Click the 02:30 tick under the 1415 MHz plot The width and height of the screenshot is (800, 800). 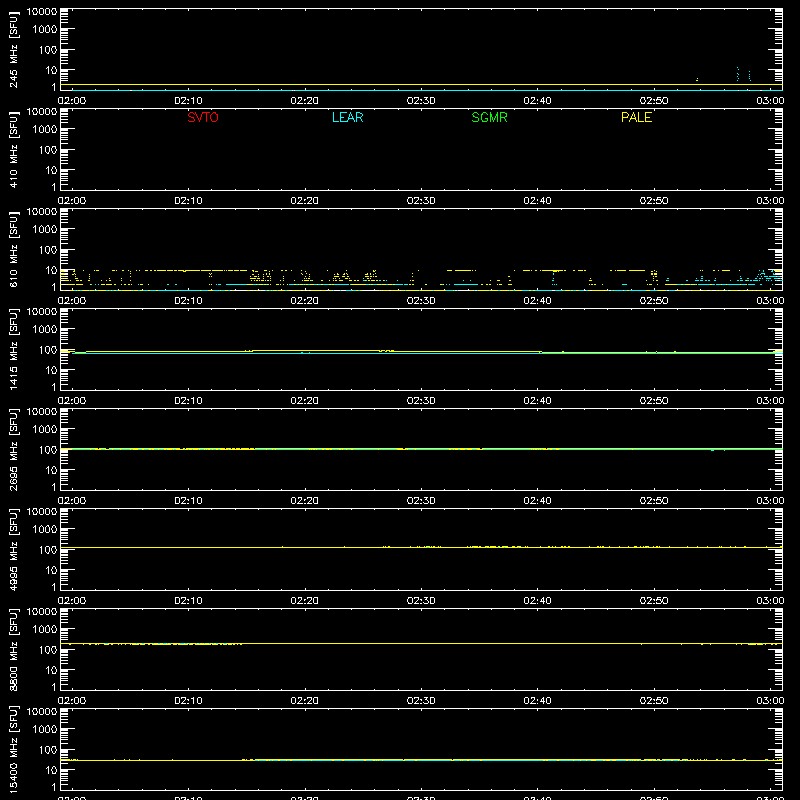(421, 401)
